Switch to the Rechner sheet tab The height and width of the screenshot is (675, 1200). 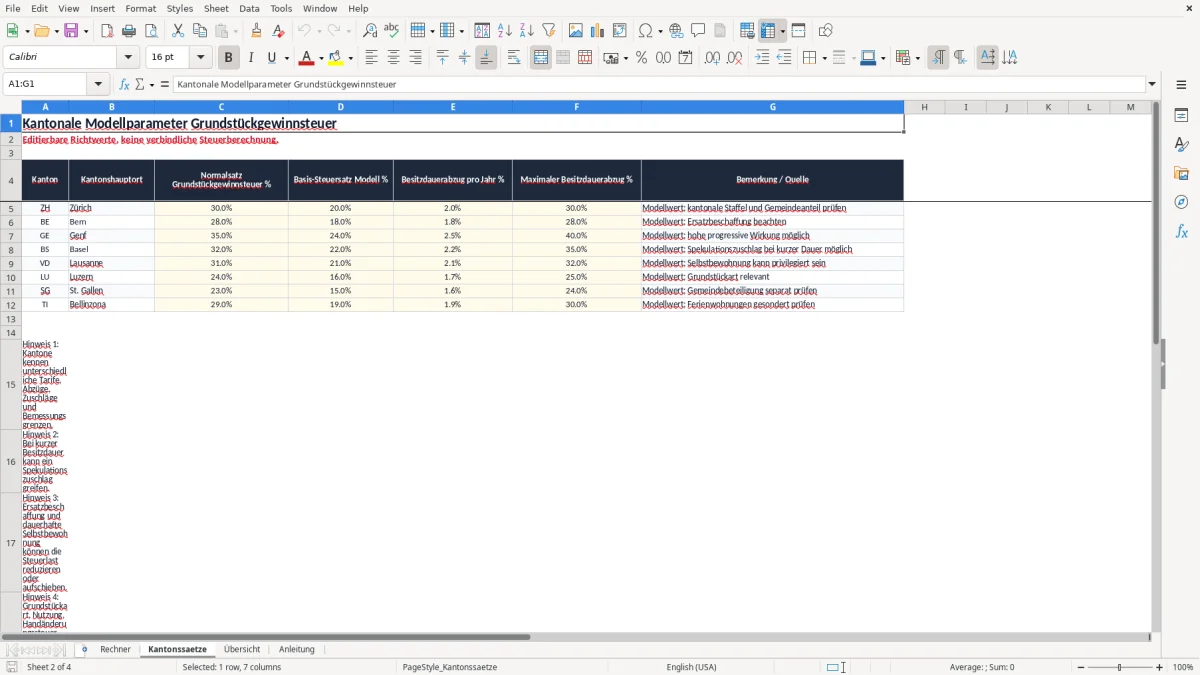click(x=115, y=650)
